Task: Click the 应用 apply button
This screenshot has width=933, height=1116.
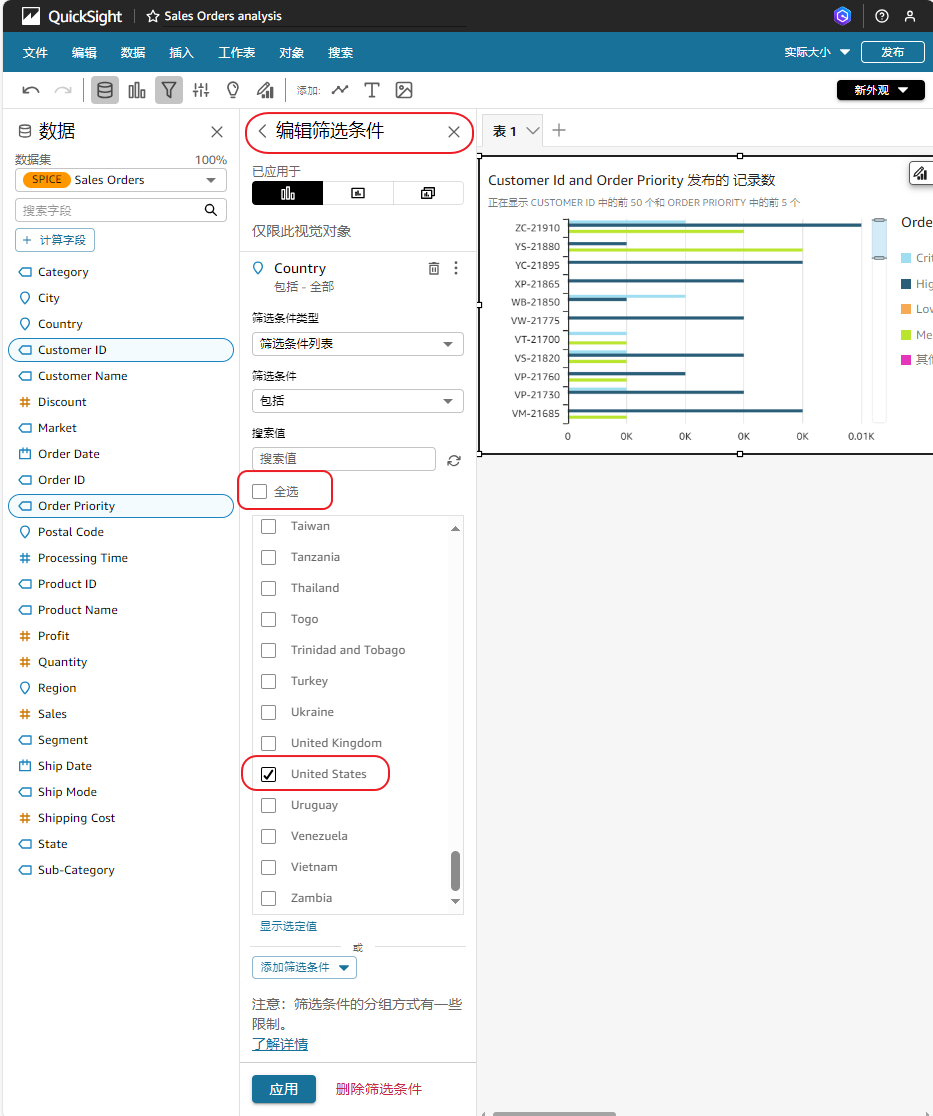Action: (283, 1089)
